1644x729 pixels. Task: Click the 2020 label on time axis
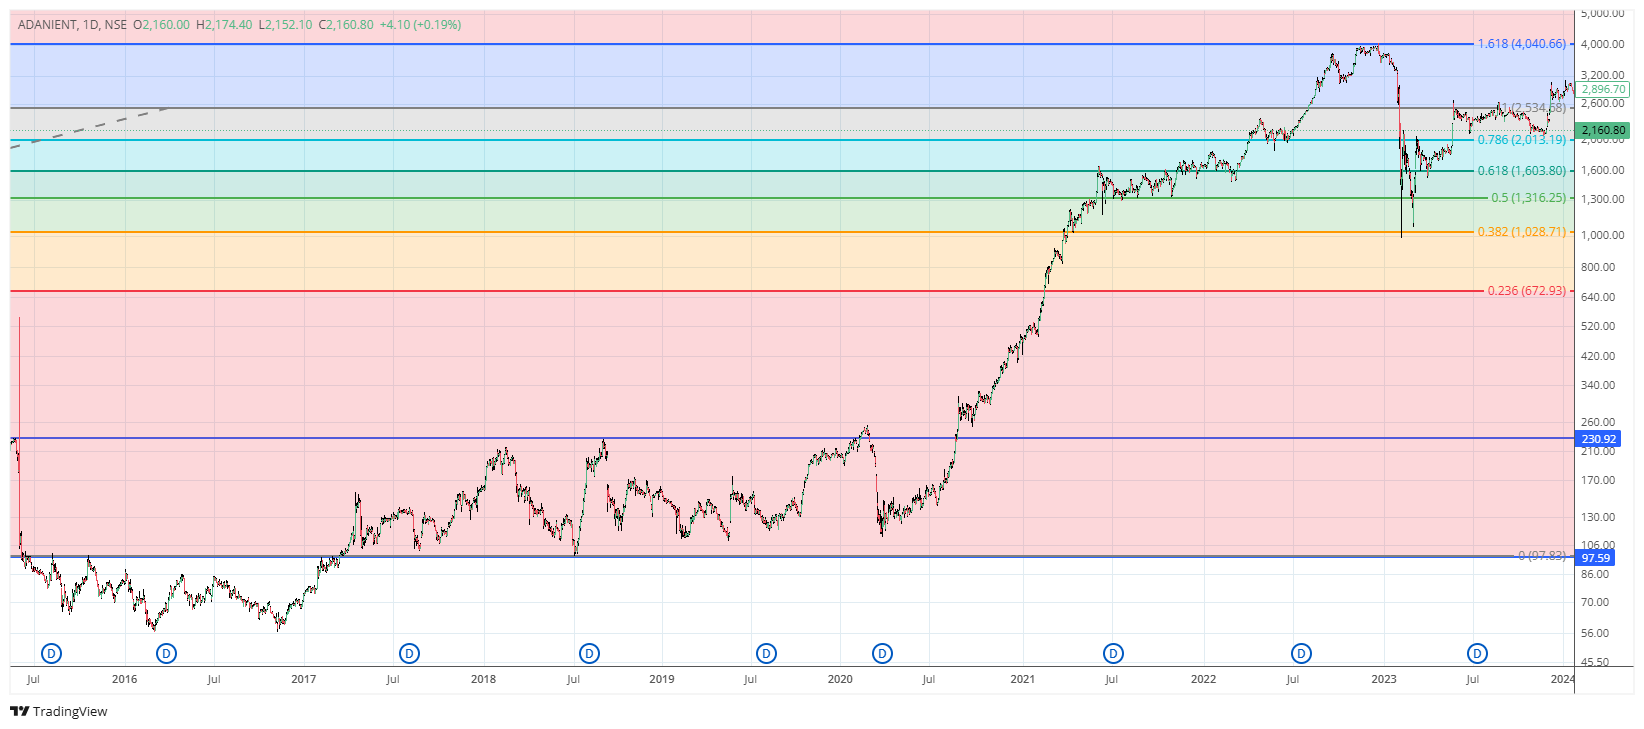coord(841,679)
